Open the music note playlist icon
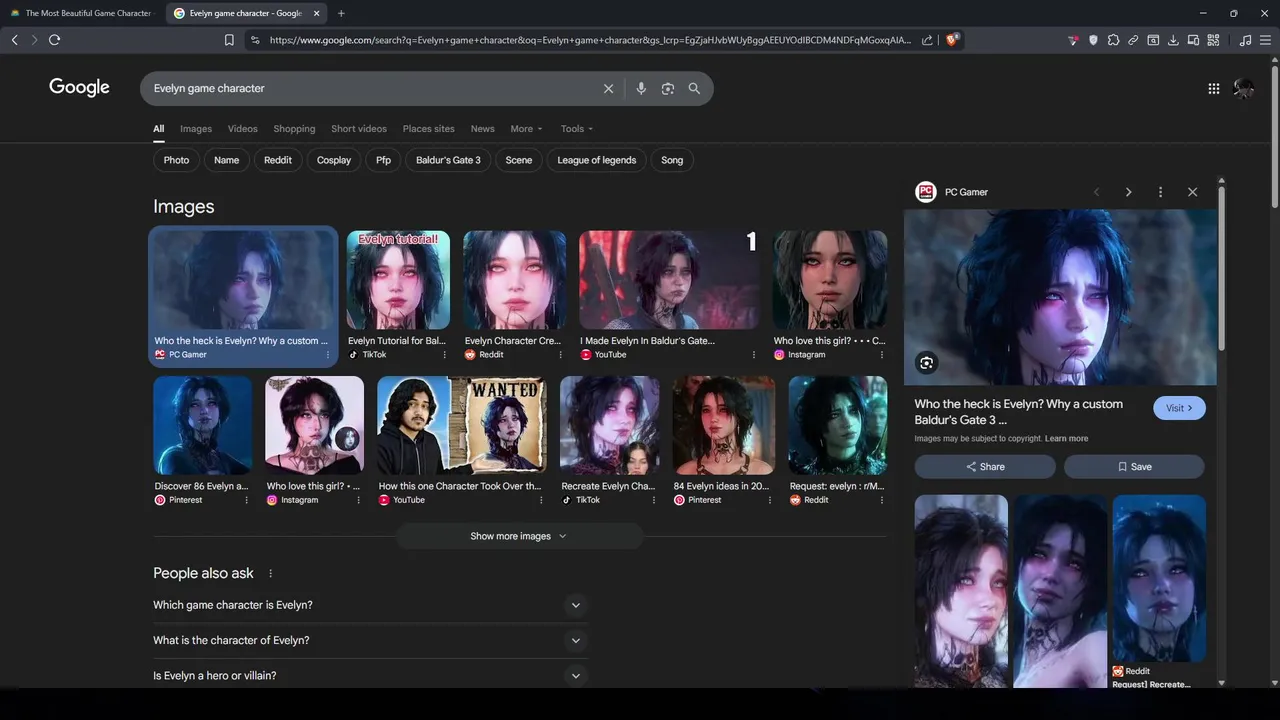Screen dimensions: 1280x720 [x=1245, y=40]
